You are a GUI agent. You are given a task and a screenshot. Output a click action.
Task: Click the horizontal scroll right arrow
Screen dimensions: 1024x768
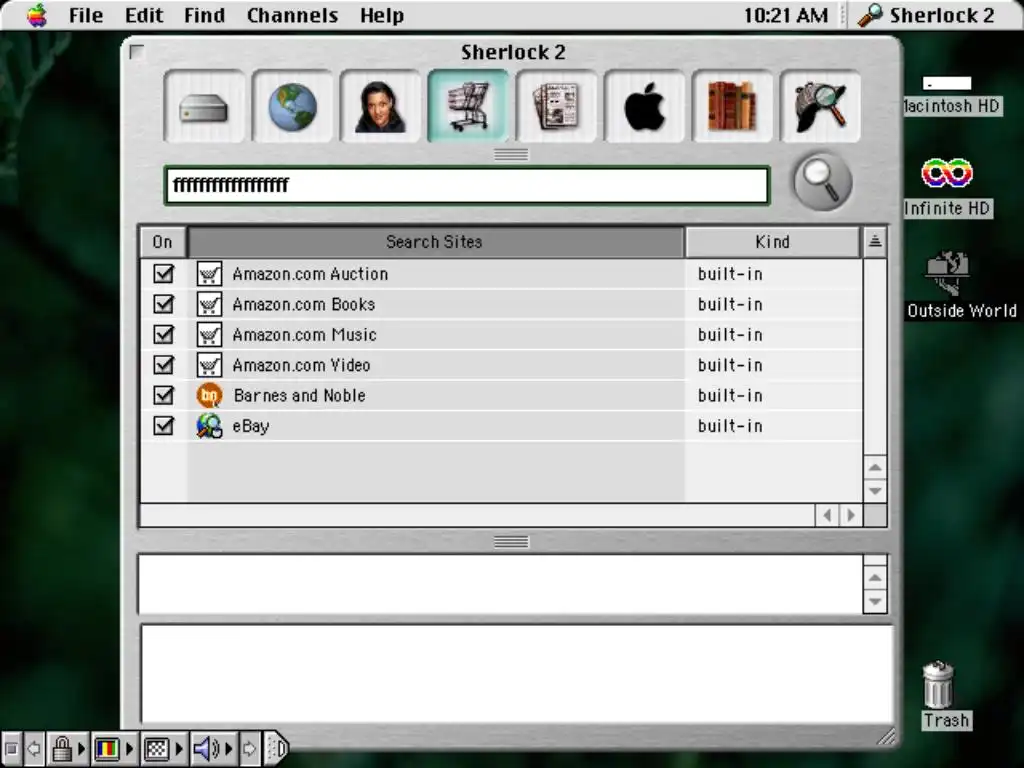coord(850,515)
